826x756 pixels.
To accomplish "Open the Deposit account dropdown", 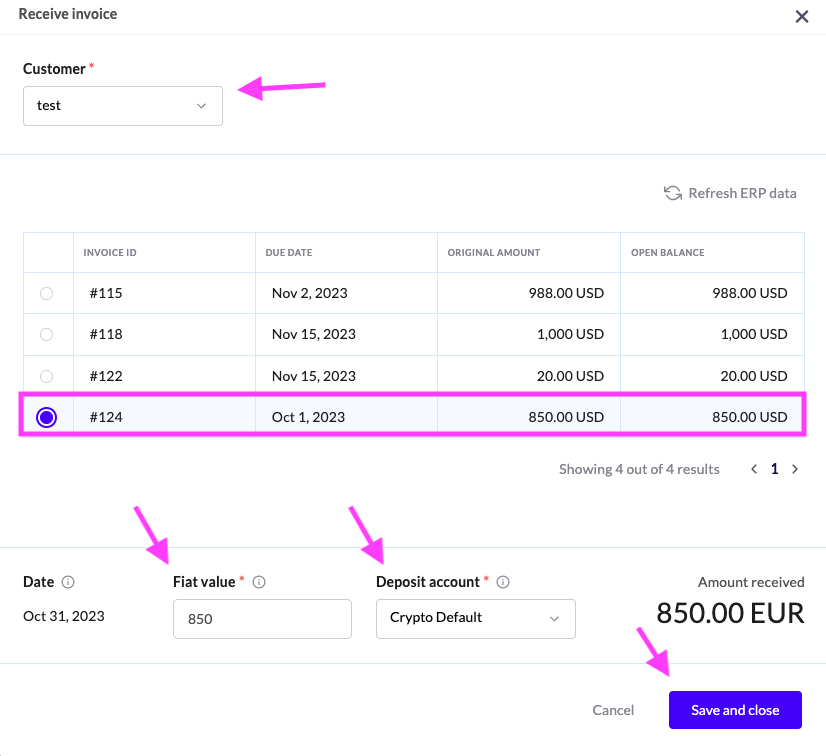I will pos(475,618).
